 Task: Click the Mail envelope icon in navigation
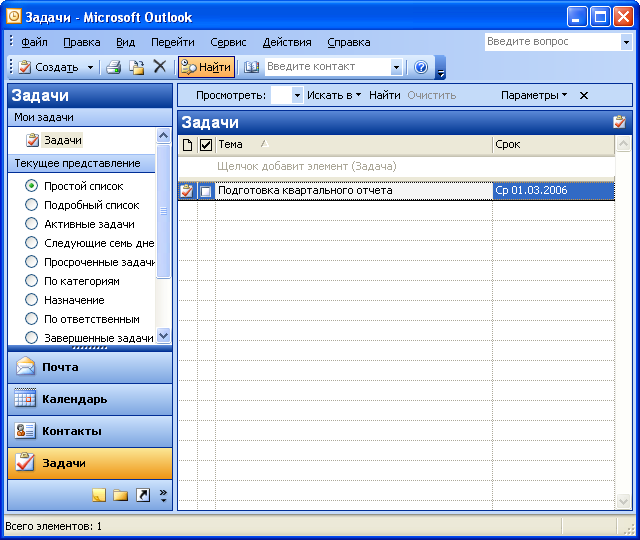25,367
